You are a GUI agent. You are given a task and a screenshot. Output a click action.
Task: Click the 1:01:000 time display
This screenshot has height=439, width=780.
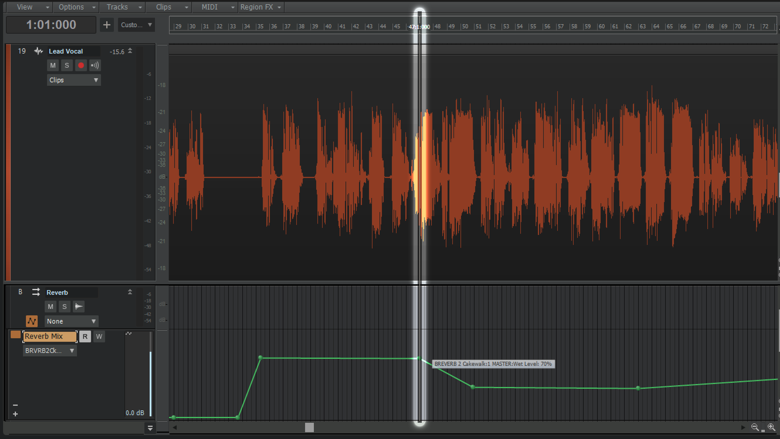(51, 25)
